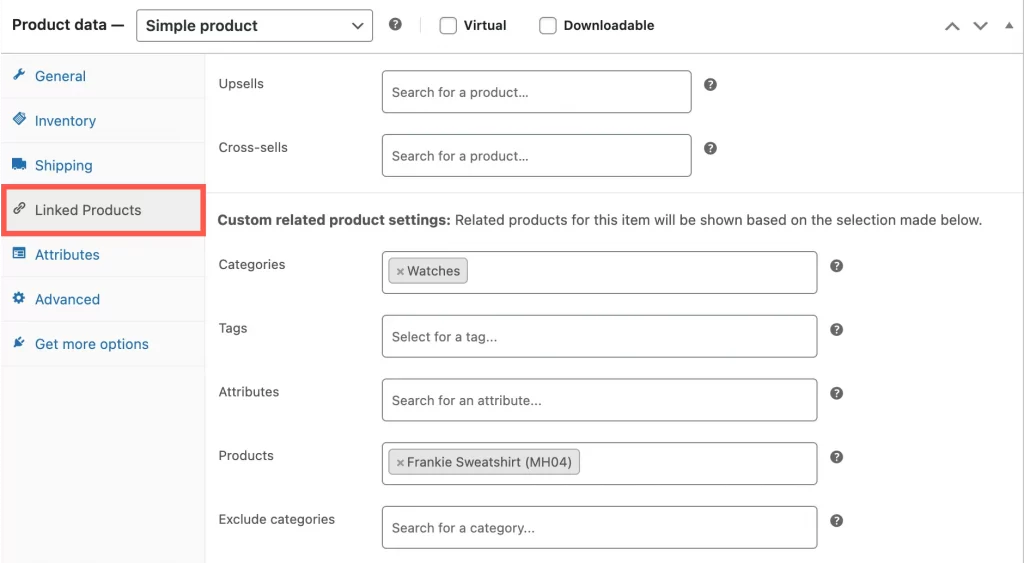Click the Shipping truck icon
This screenshot has height=563, width=1024.
pos(19,164)
